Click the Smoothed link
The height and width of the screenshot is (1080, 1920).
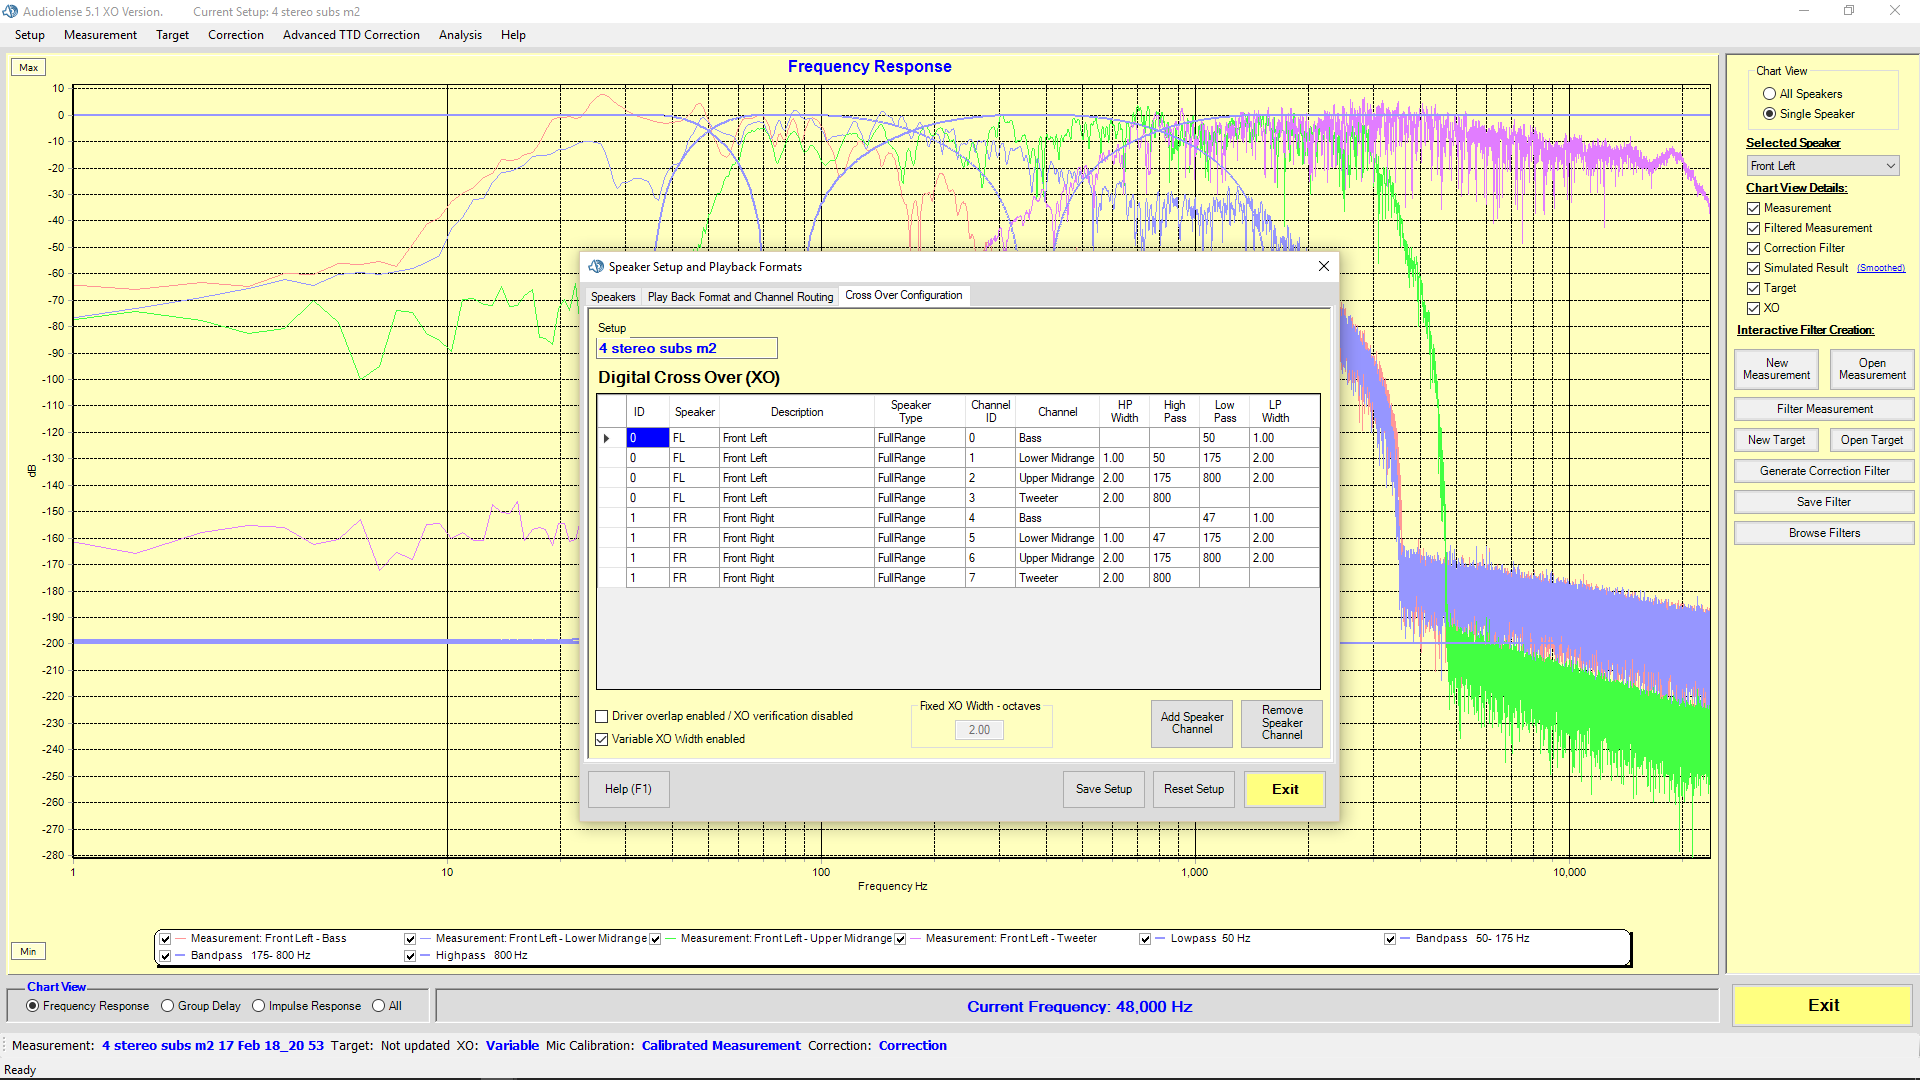(1880, 268)
